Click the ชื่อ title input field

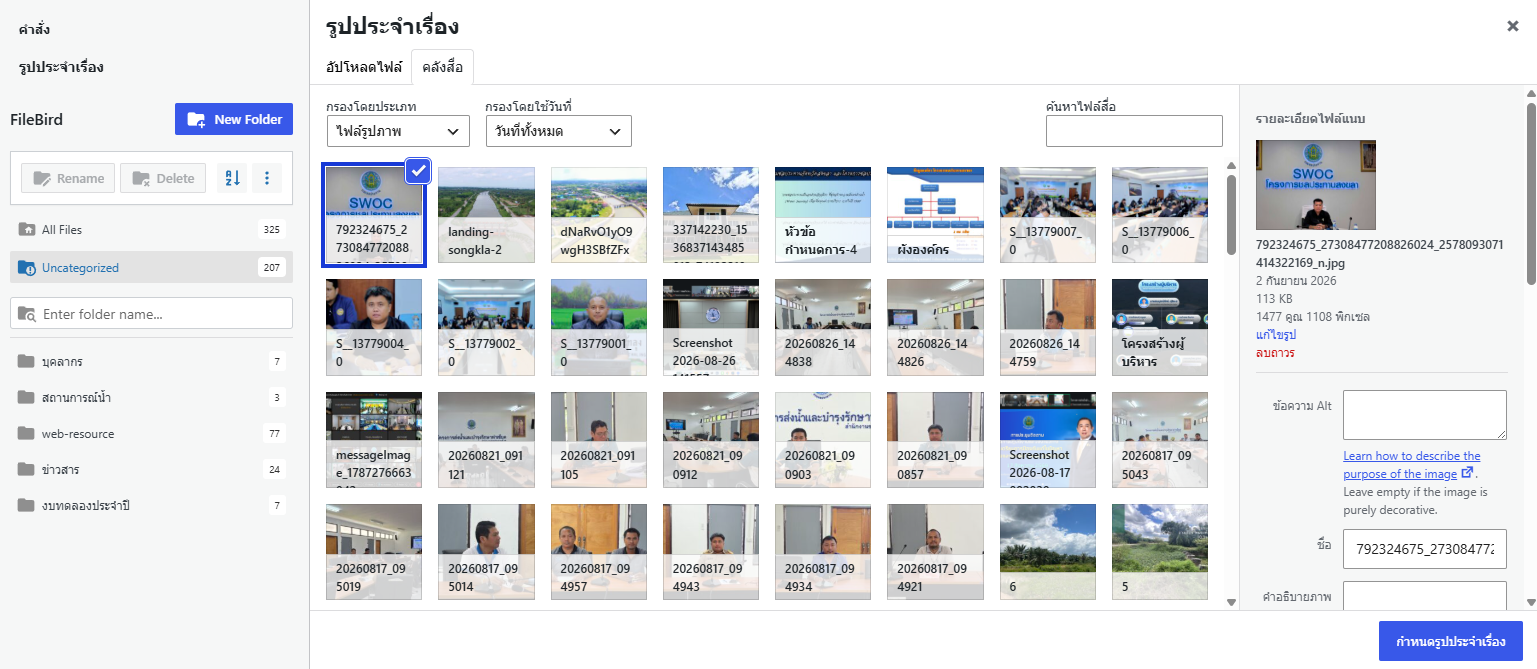pos(1424,549)
